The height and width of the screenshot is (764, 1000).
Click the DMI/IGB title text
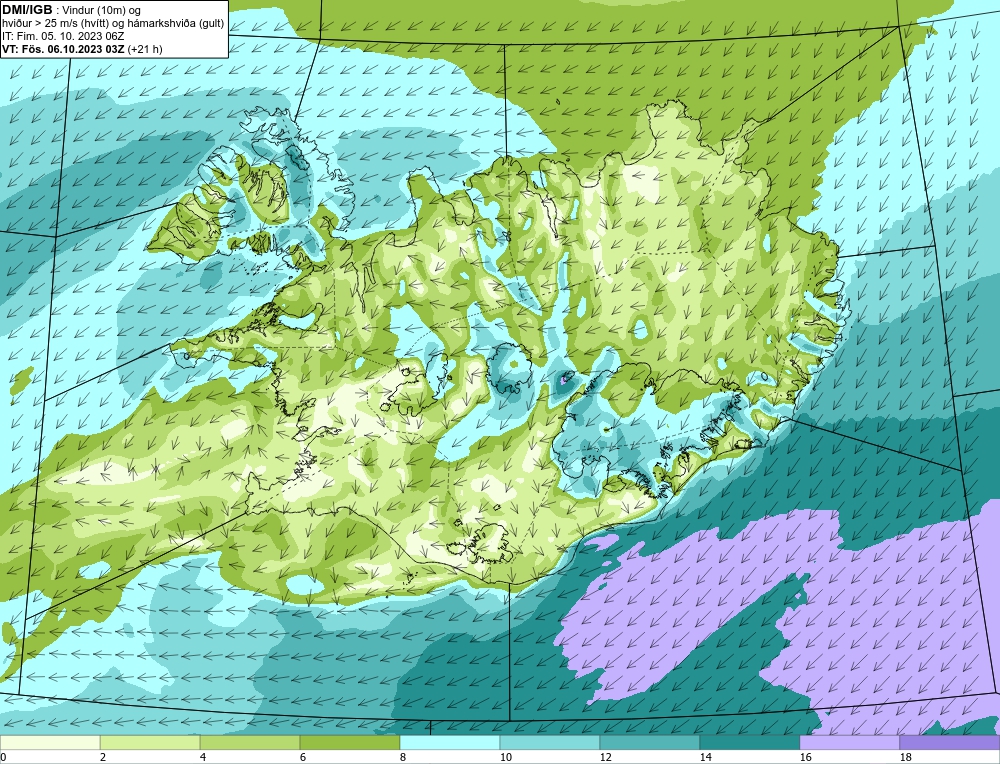click(27, 10)
